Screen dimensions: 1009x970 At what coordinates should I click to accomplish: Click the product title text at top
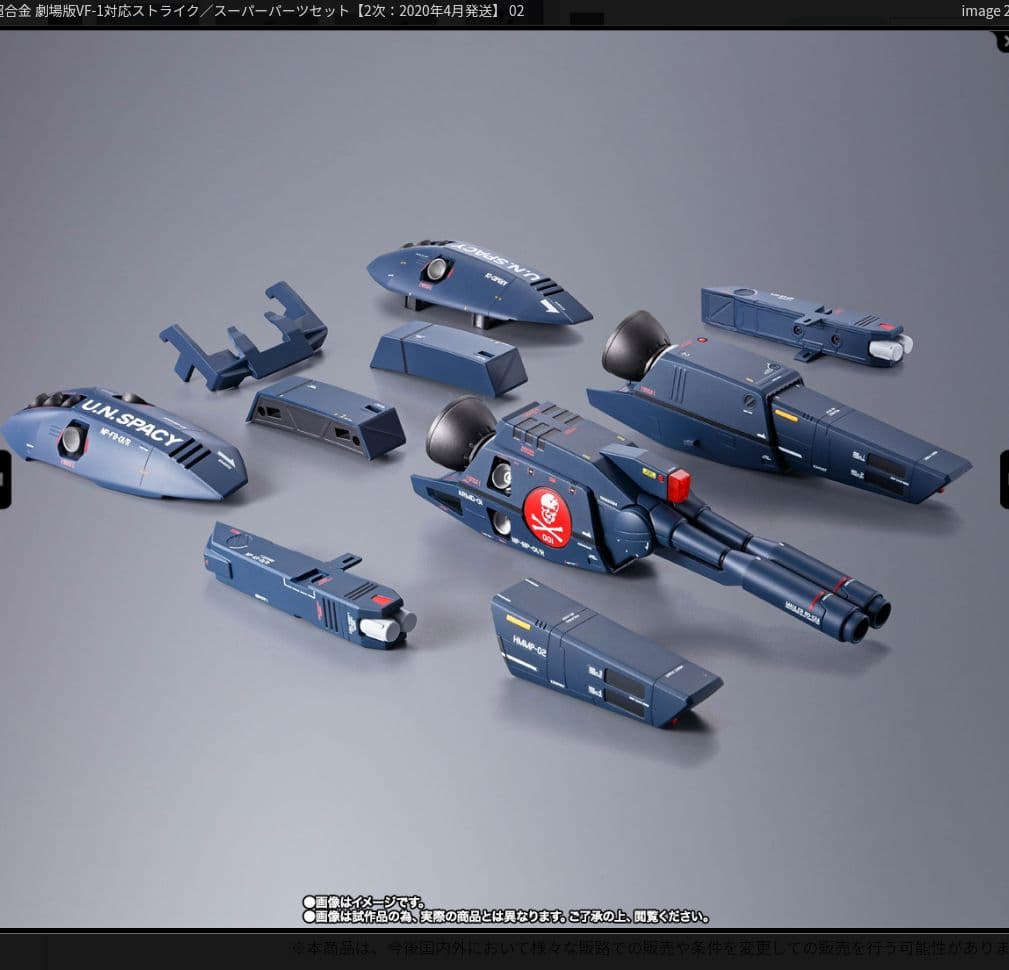[262, 11]
